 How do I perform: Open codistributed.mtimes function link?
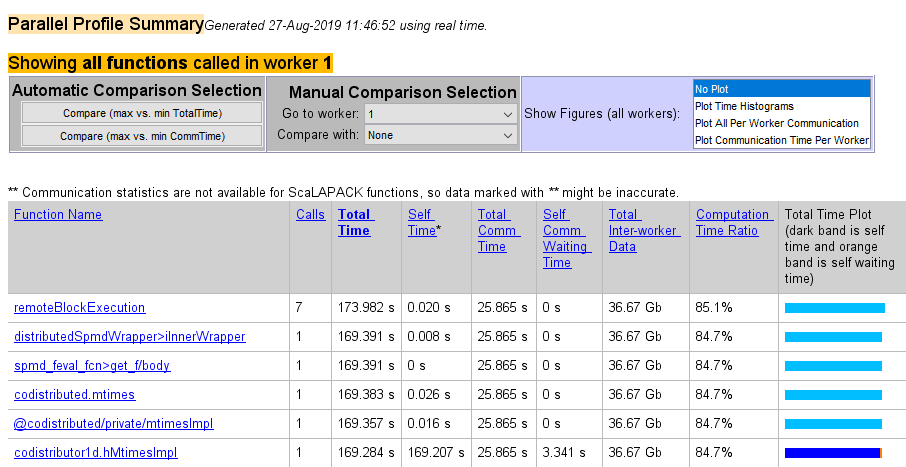[75, 395]
